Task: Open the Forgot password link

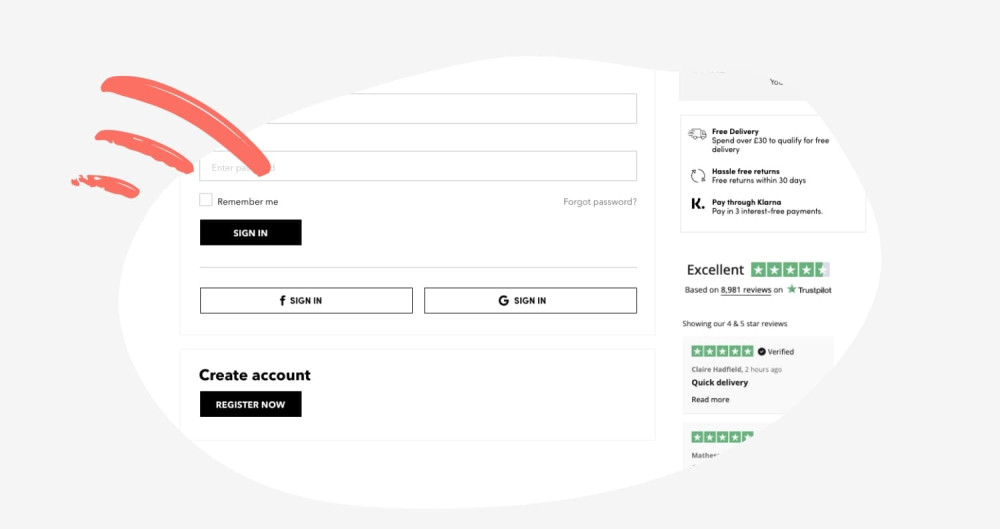Action: pos(599,202)
